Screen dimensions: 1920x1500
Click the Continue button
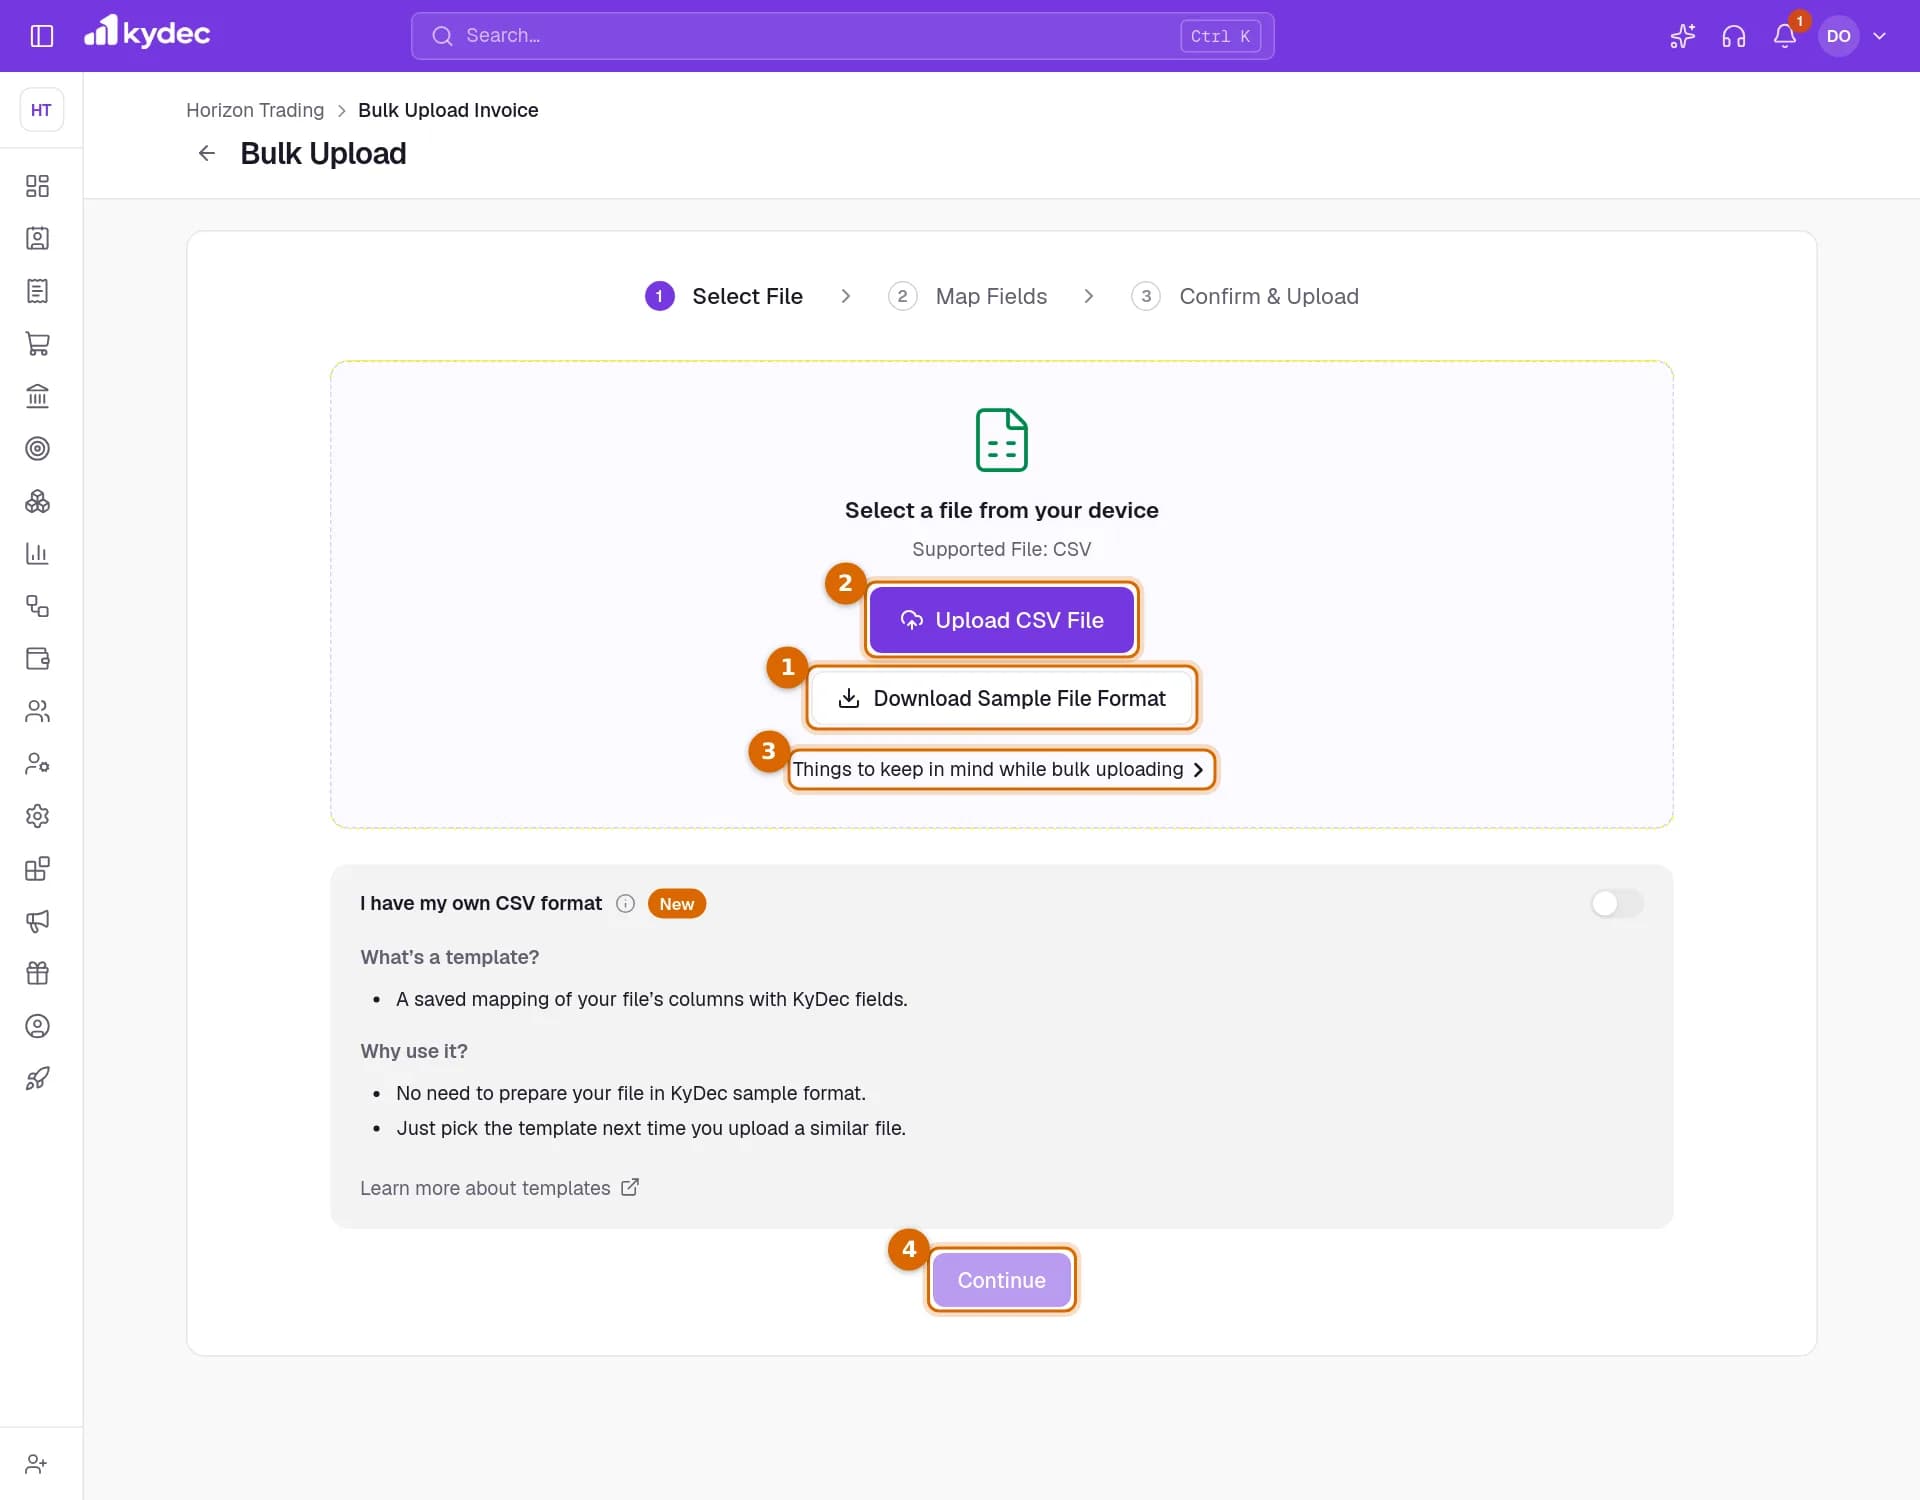[x=1001, y=1280]
